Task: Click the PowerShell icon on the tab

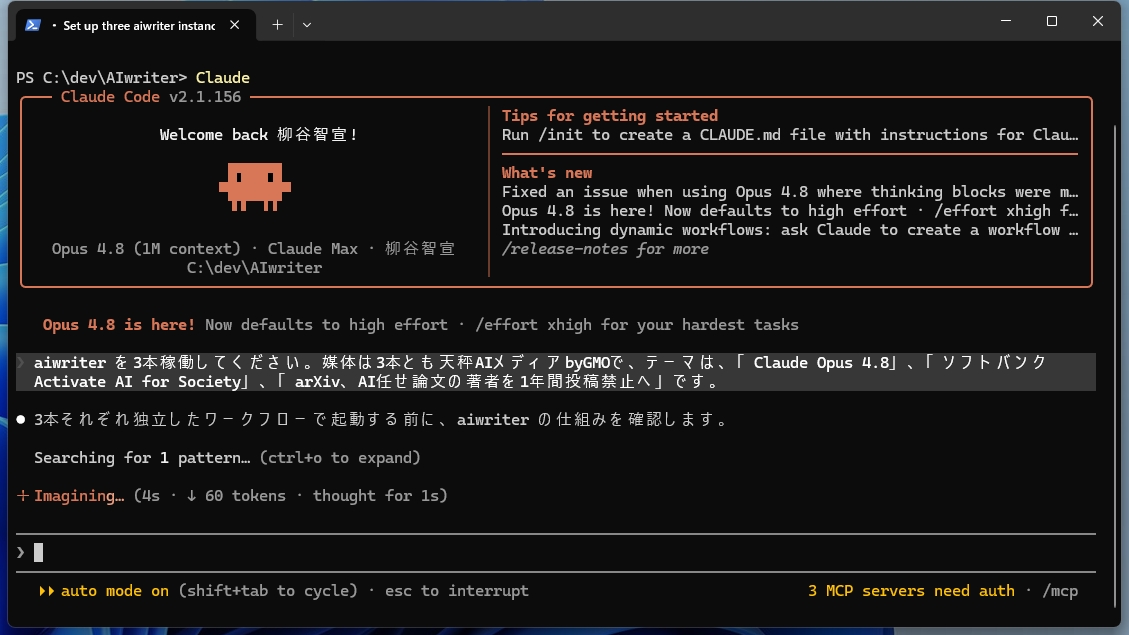Action: 32,25
